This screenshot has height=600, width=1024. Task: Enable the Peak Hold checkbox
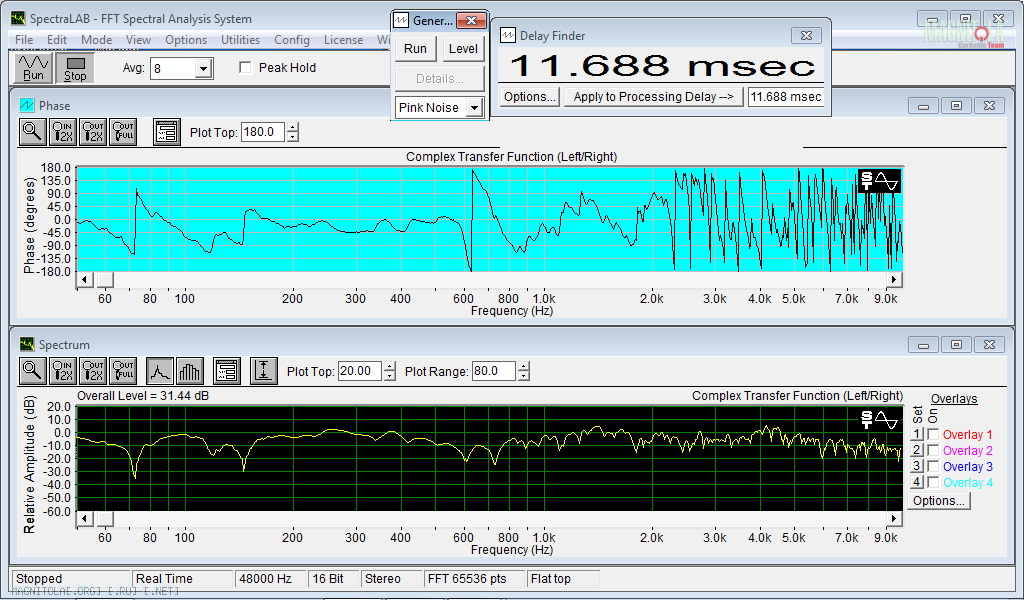(x=246, y=67)
